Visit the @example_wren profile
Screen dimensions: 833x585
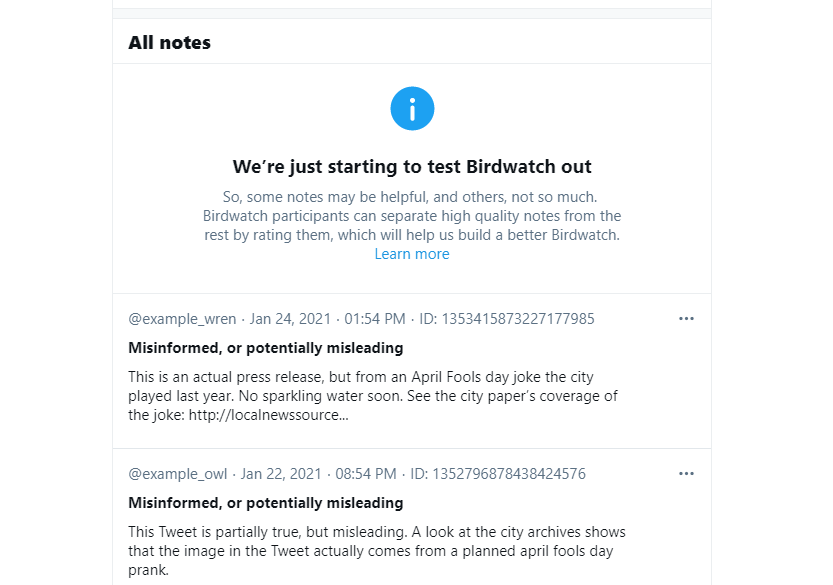(x=182, y=319)
